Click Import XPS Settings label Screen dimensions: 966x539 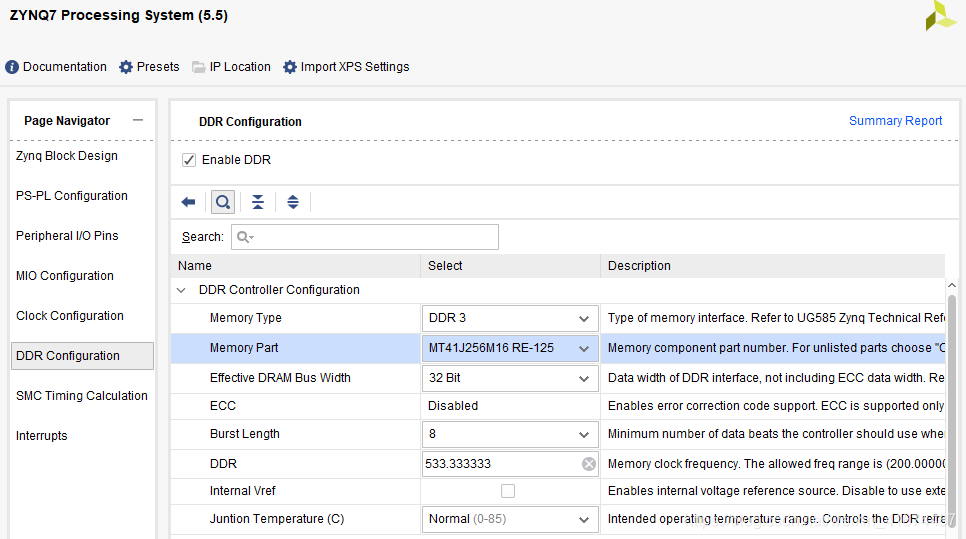(x=355, y=67)
